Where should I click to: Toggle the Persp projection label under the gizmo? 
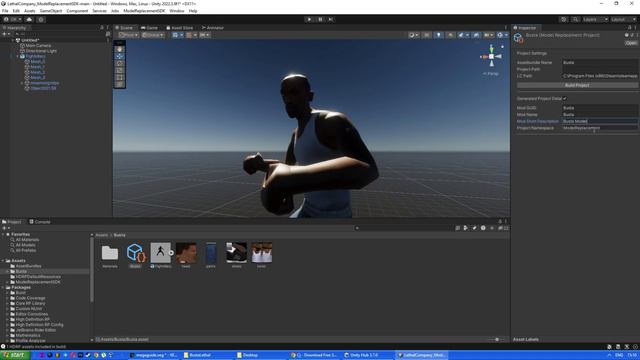pyautogui.click(x=491, y=74)
